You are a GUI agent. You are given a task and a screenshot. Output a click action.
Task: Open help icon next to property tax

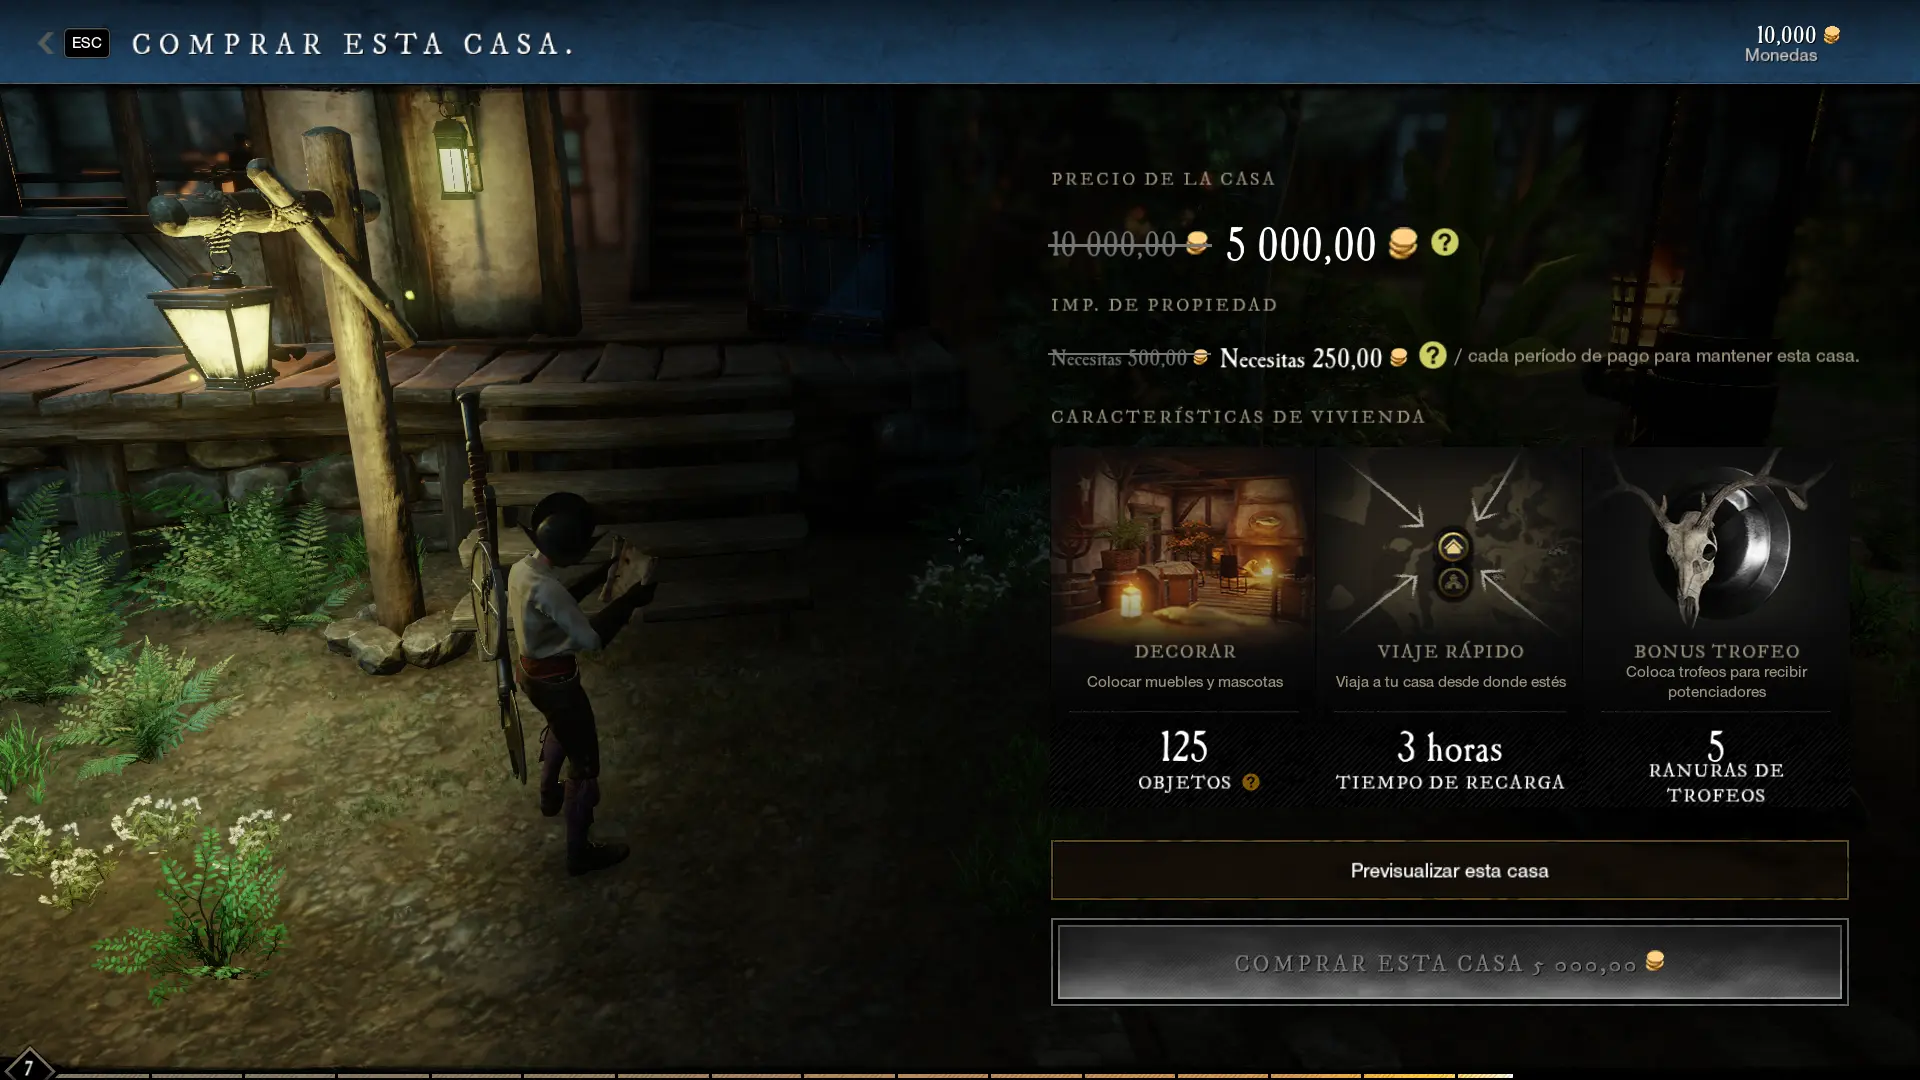pyautogui.click(x=1432, y=355)
